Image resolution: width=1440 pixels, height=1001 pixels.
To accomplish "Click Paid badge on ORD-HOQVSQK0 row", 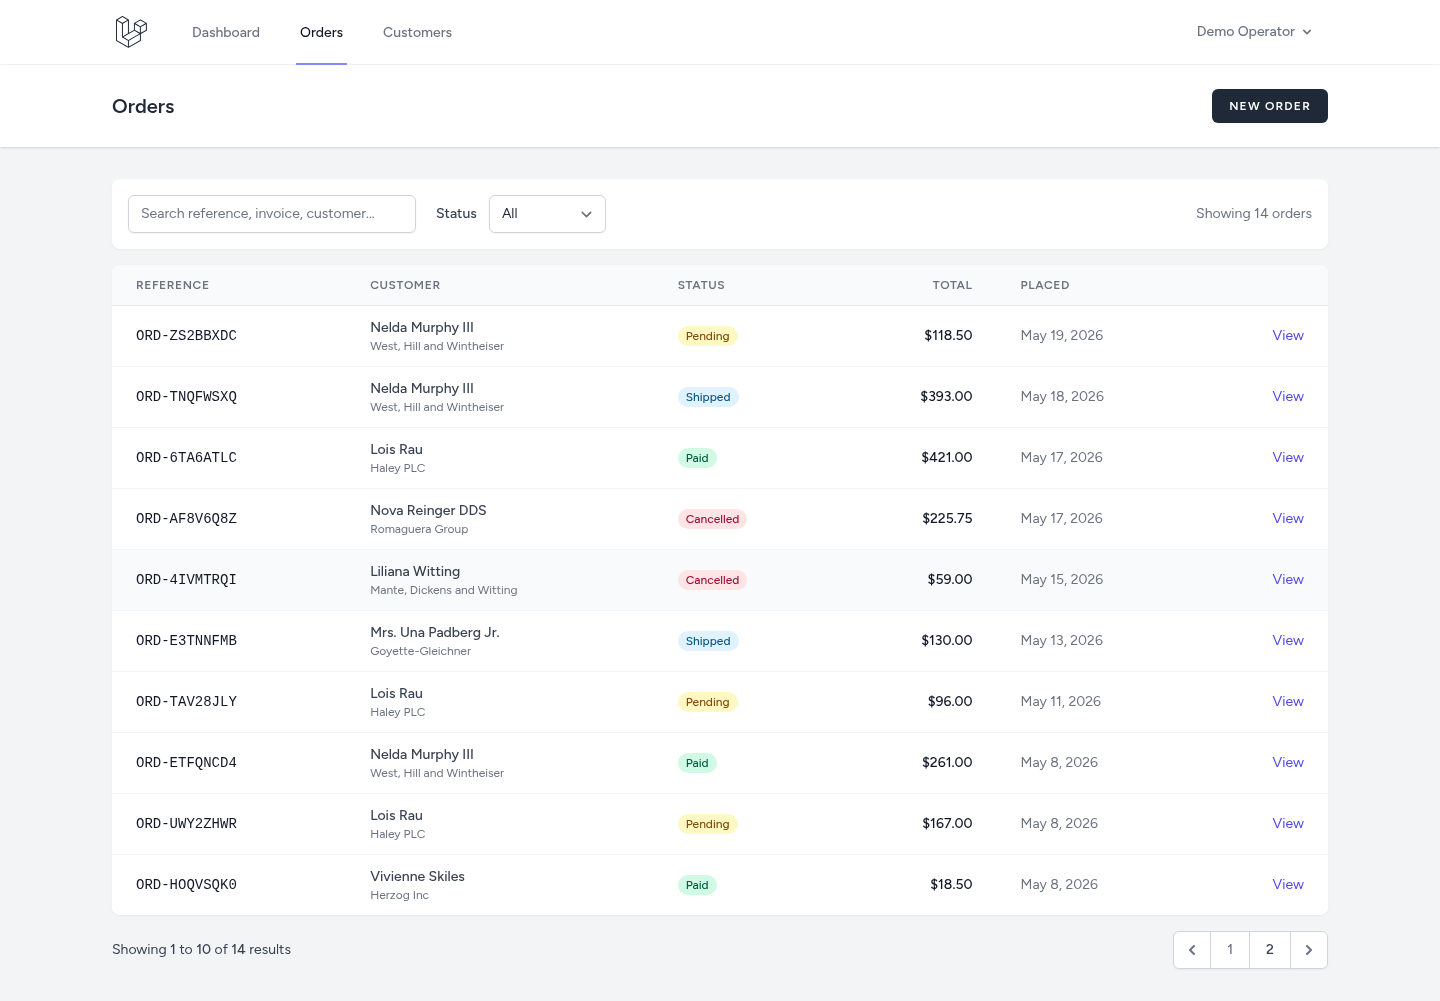I will [x=697, y=885].
